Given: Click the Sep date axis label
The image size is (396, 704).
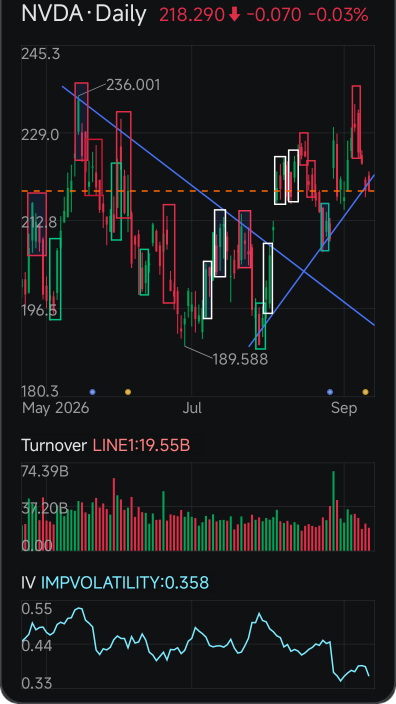Looking at the screenshot, I should click(x=344, y=409).
